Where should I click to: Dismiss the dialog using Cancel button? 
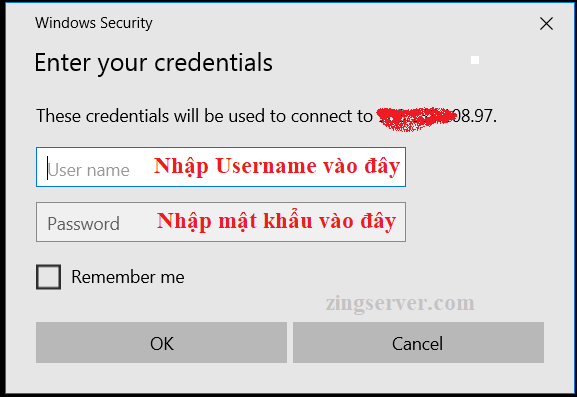click(418, 343)
